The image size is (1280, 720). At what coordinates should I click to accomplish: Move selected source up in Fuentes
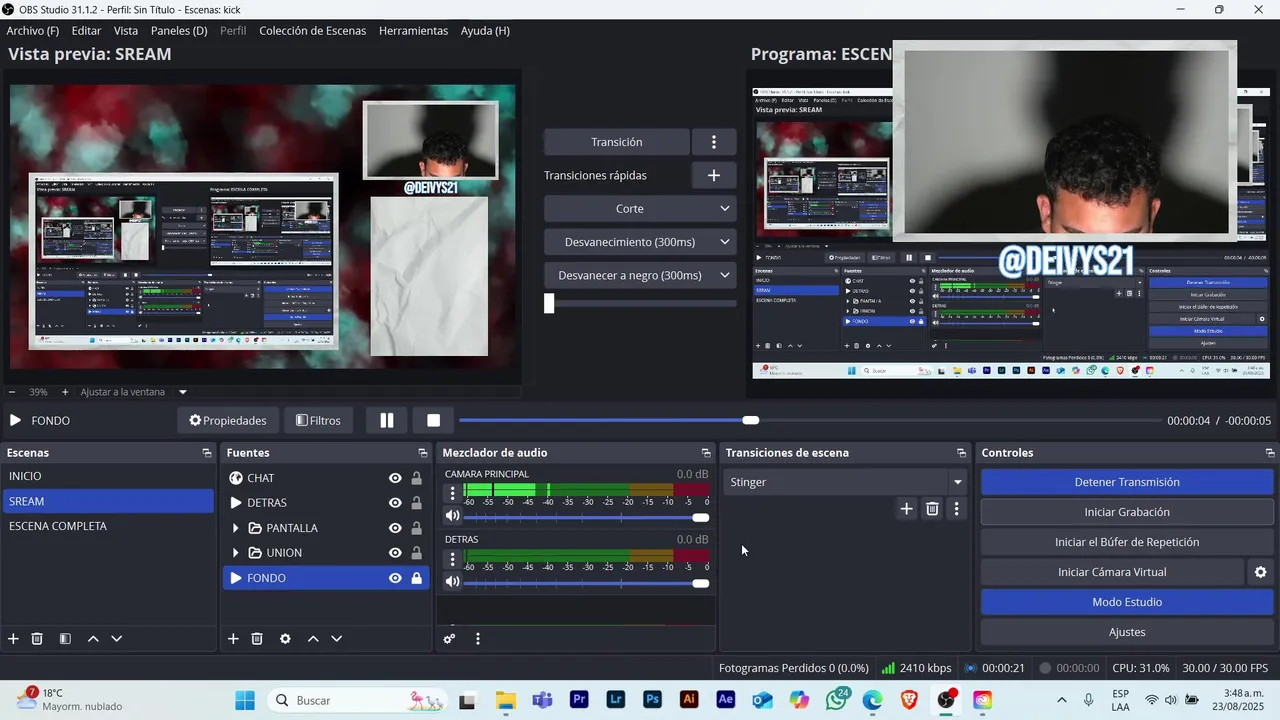point(313,639)
